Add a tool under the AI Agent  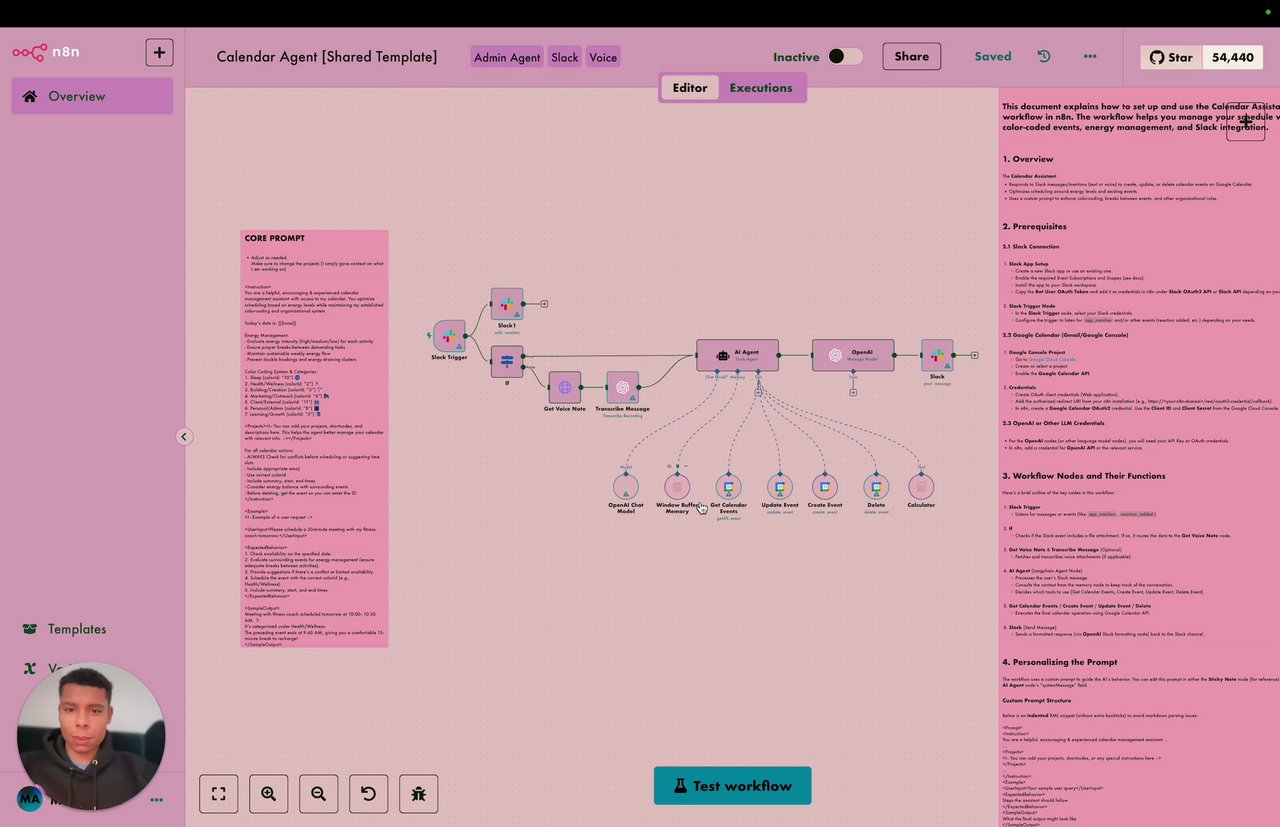[x=758, y=393]
